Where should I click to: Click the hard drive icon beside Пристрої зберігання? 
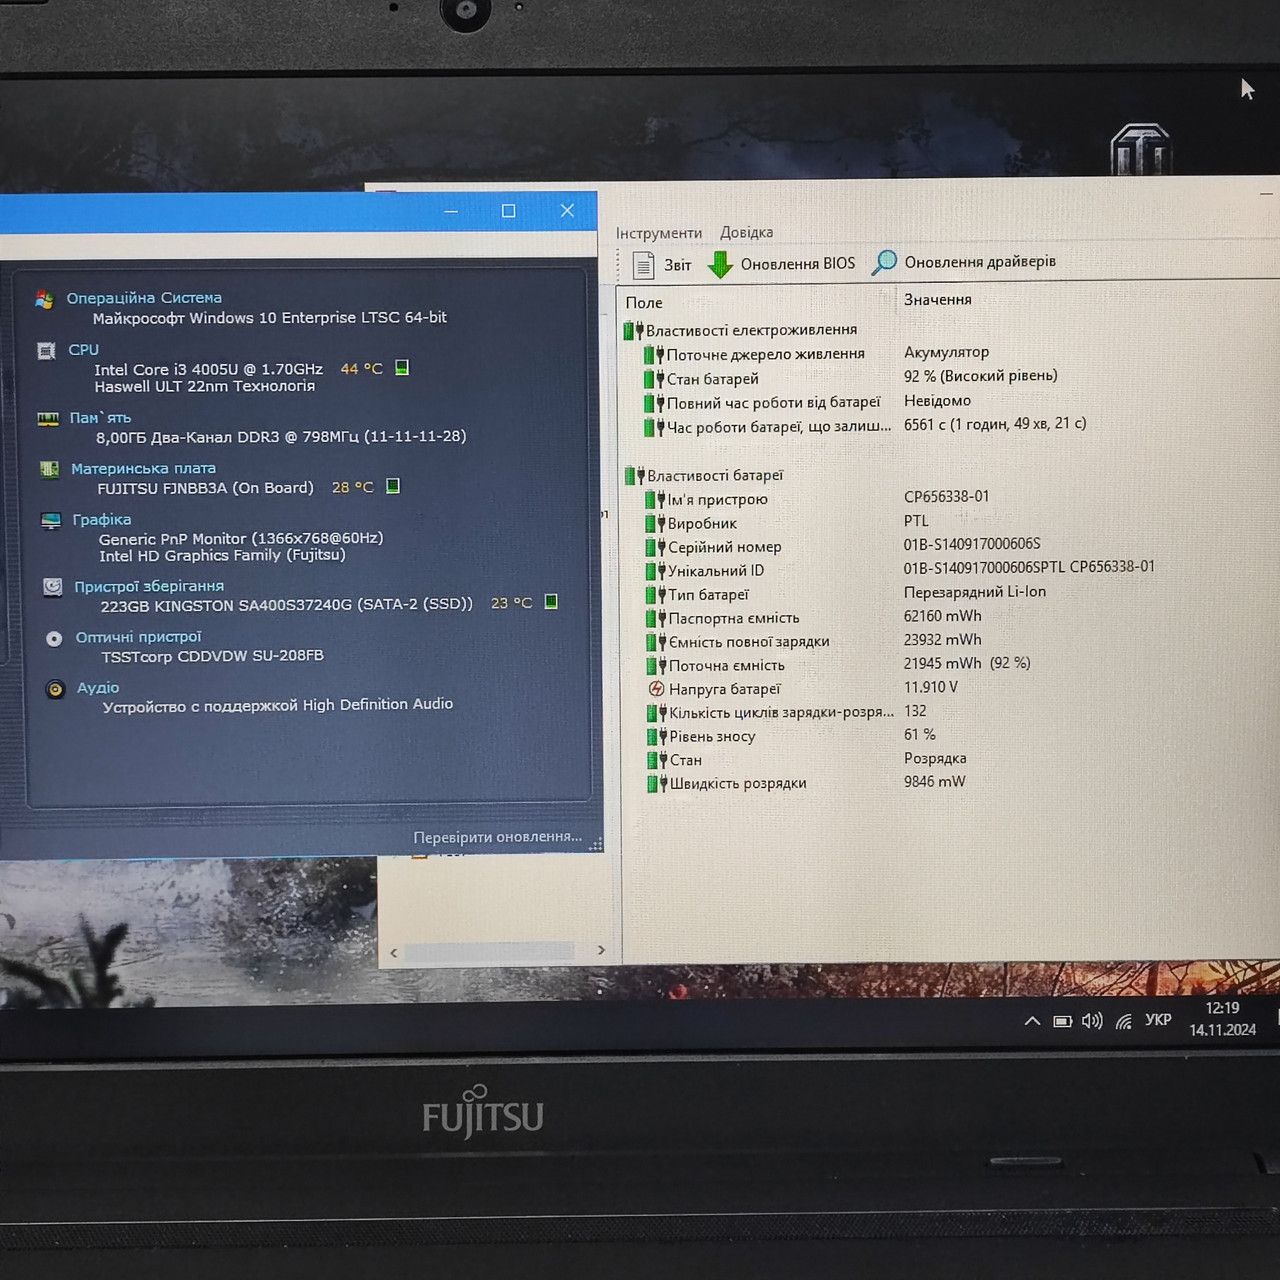[x=53, y=587]
